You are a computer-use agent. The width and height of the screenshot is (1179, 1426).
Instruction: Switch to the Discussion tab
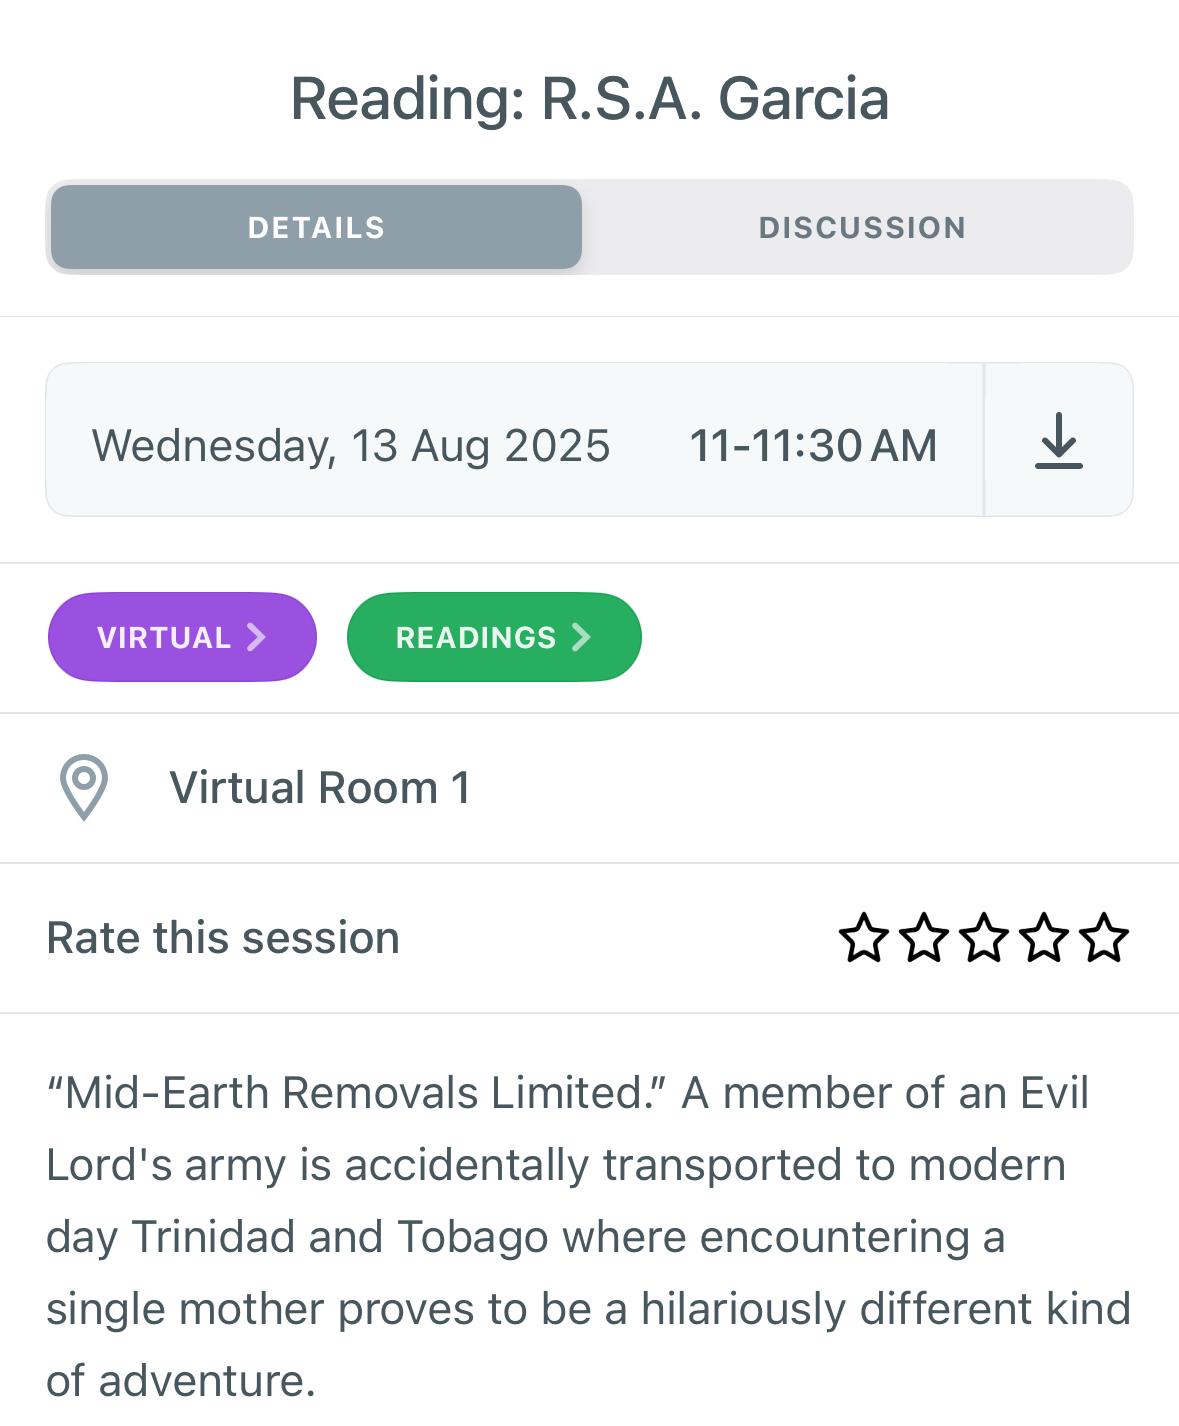tap(862, 227)
